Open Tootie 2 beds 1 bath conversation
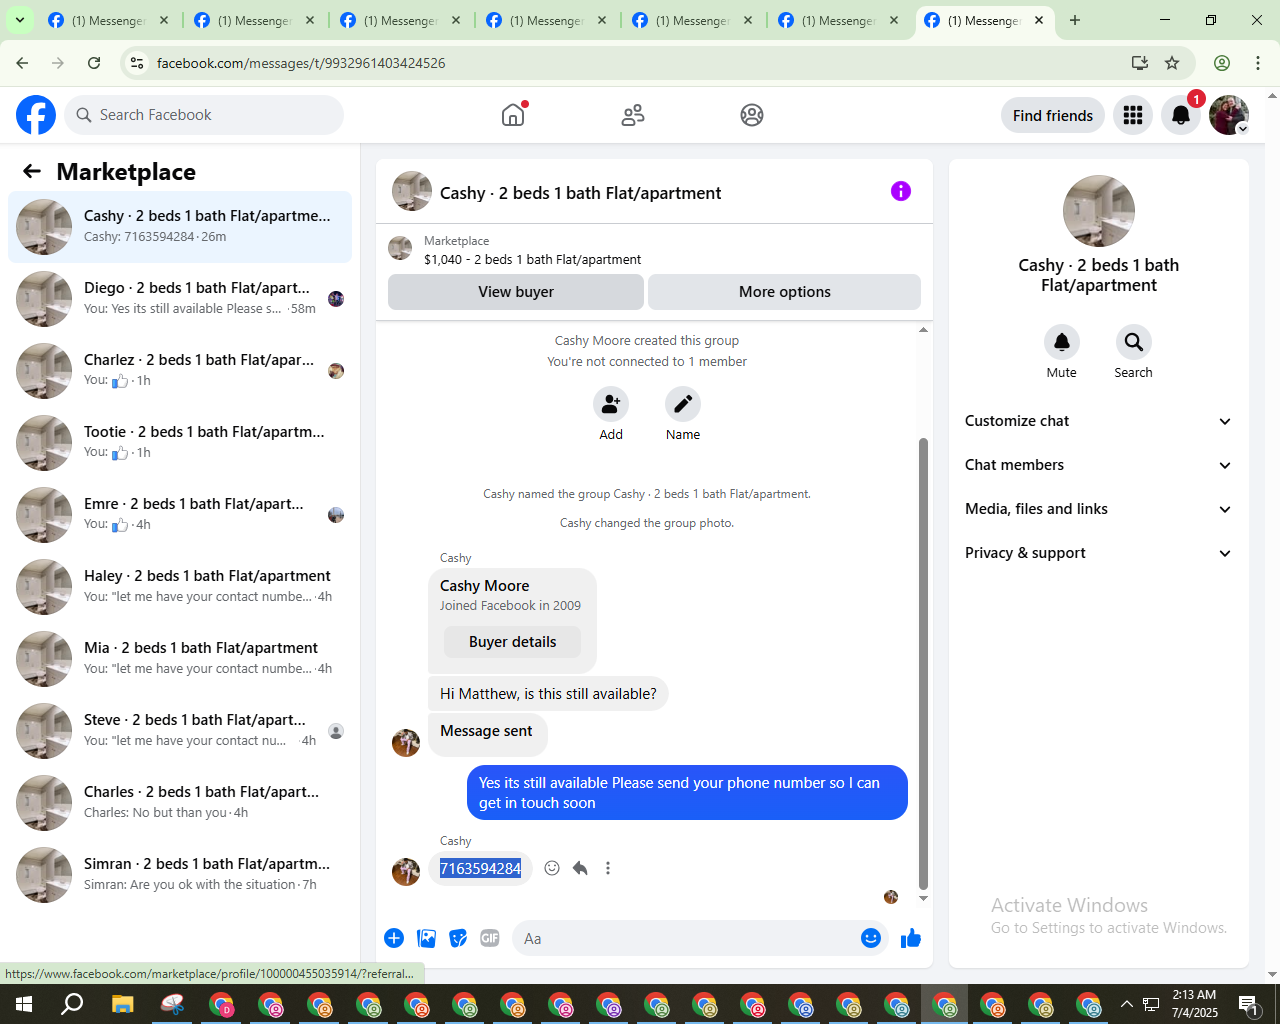This screenshot has height=1024, width=1280. tap(180, 443)
